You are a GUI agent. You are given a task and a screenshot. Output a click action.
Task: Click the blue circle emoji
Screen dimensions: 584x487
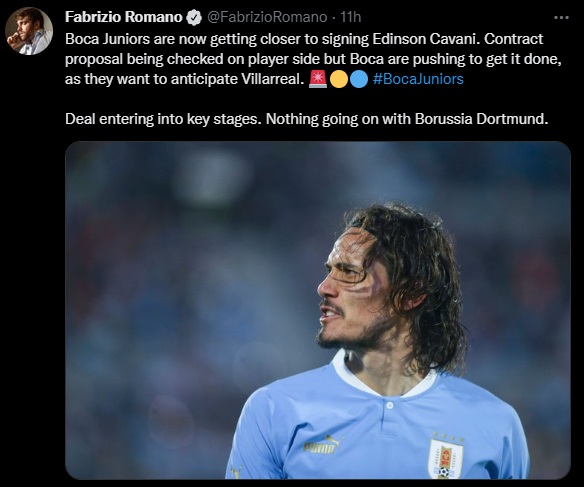tap(359, 79)
